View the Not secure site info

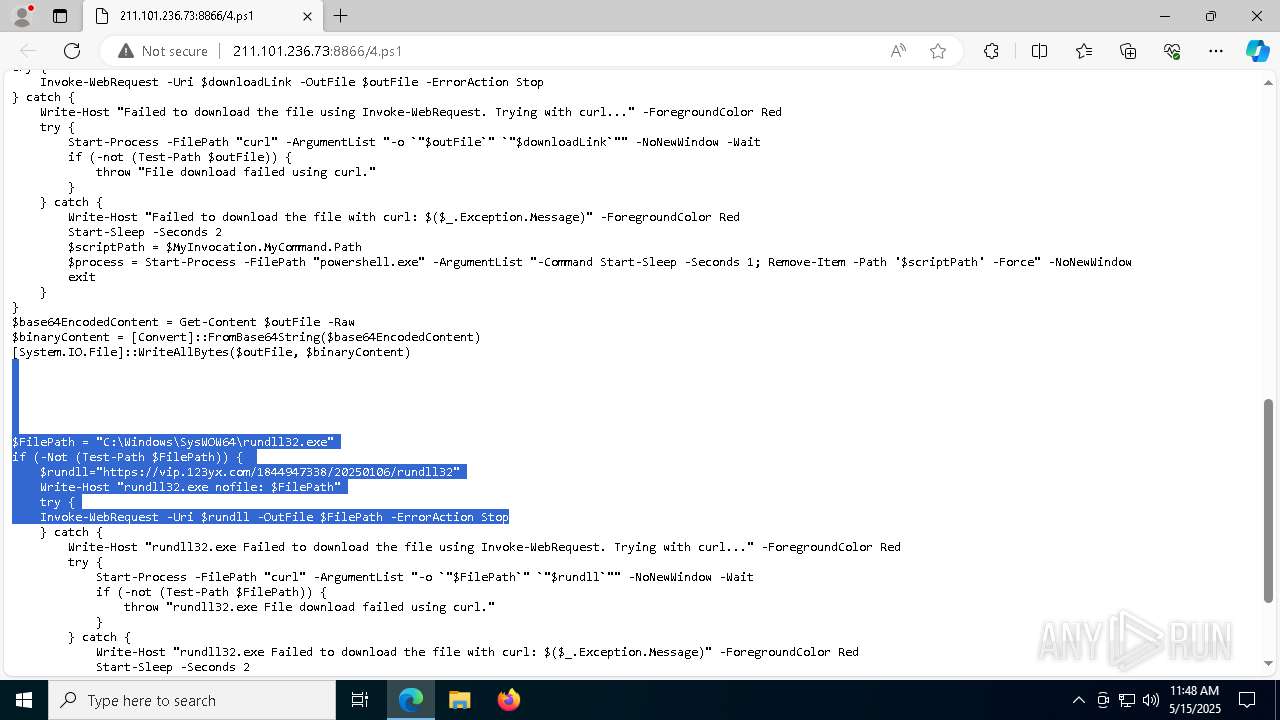pos(163,51)
